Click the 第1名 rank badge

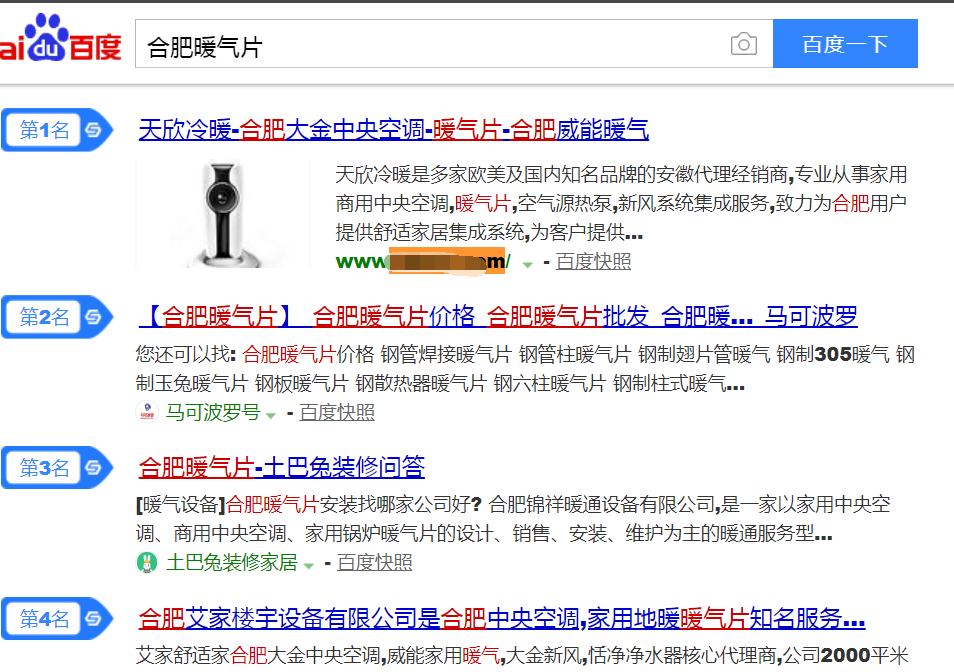point(57,130)
